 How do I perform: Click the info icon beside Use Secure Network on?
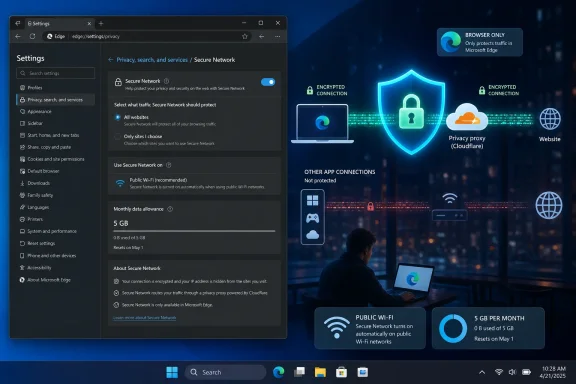[169, 165]
